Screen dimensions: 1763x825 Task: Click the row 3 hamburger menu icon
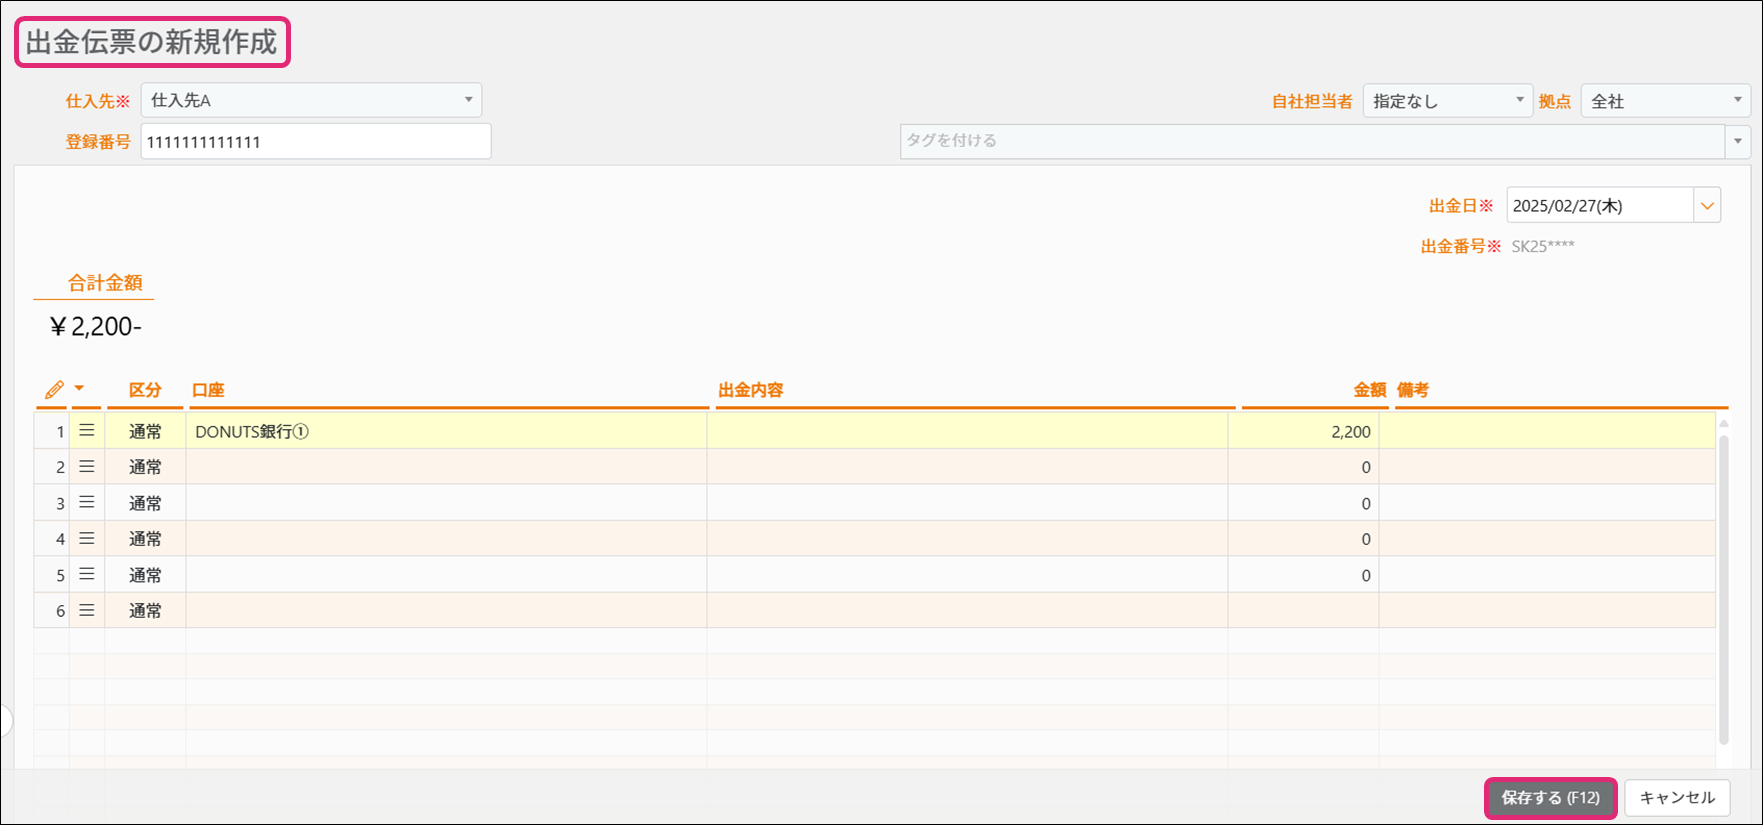(x=87, y=503)
